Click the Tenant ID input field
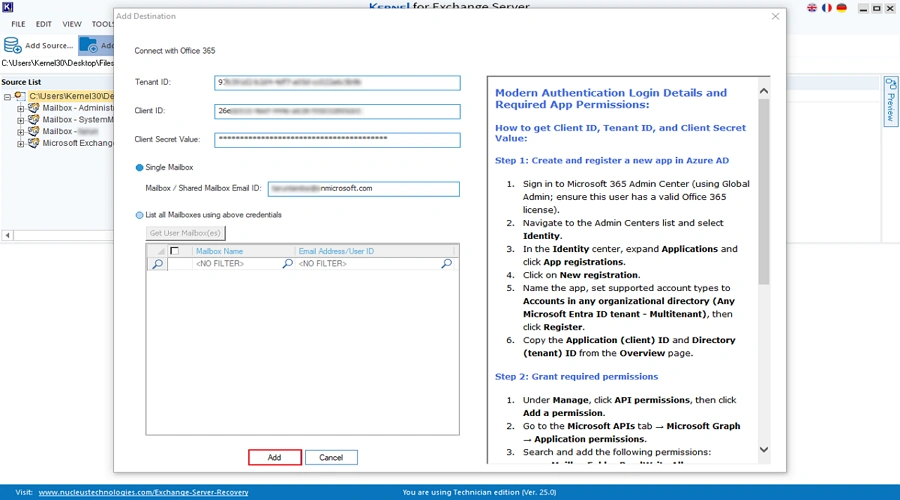Image resolution: width=900 pixels, height=500 pixels. 337,83
